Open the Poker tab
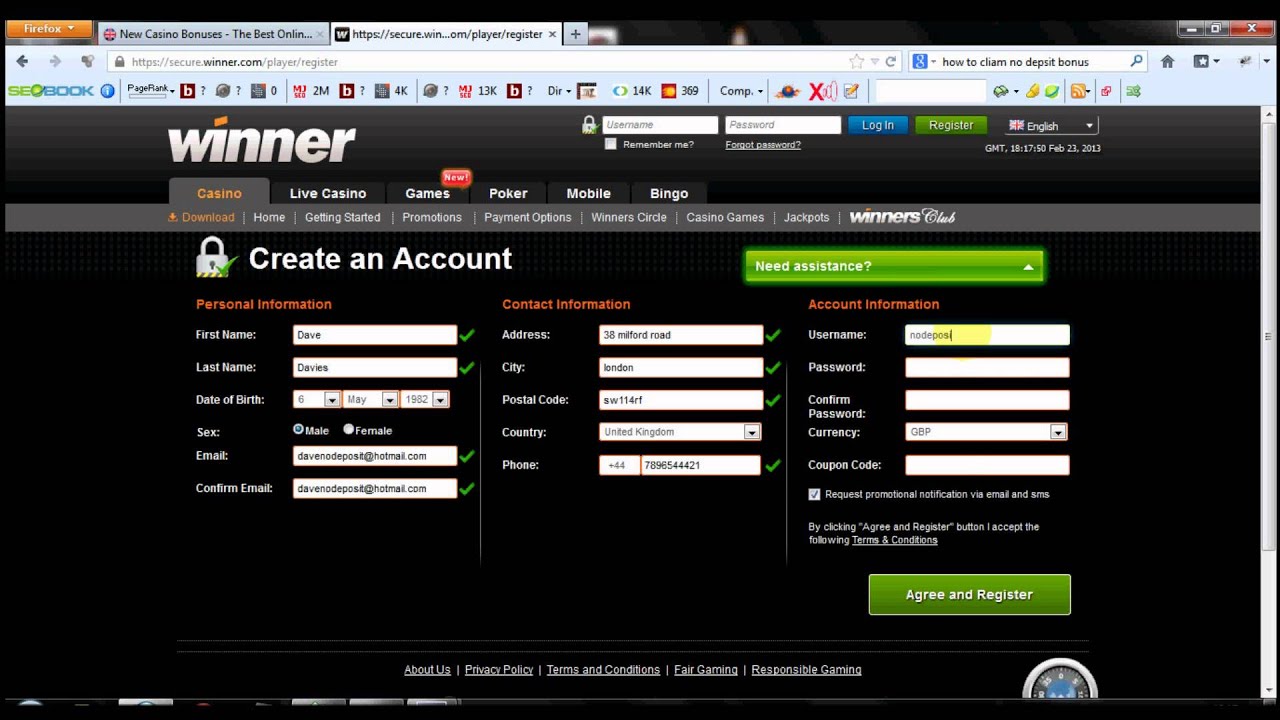Viewport: 1280px width, 720px height. pos(508,193)
